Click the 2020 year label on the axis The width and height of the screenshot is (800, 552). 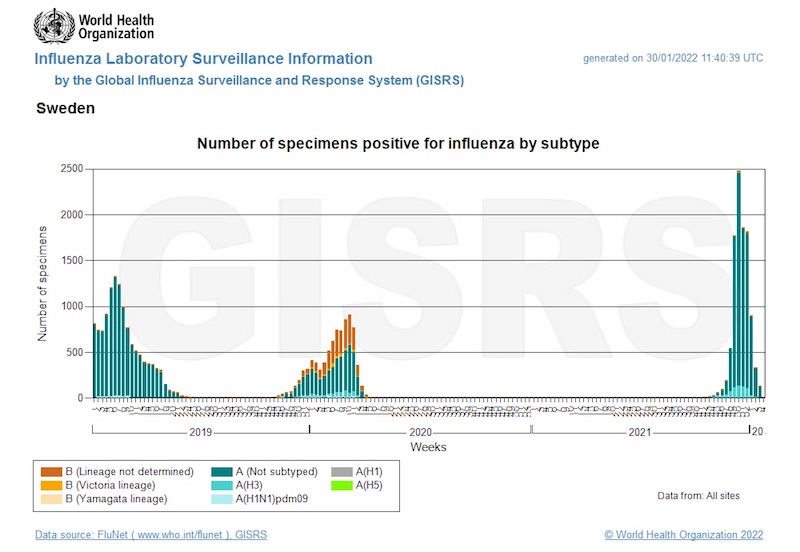(x=420, y=433)
